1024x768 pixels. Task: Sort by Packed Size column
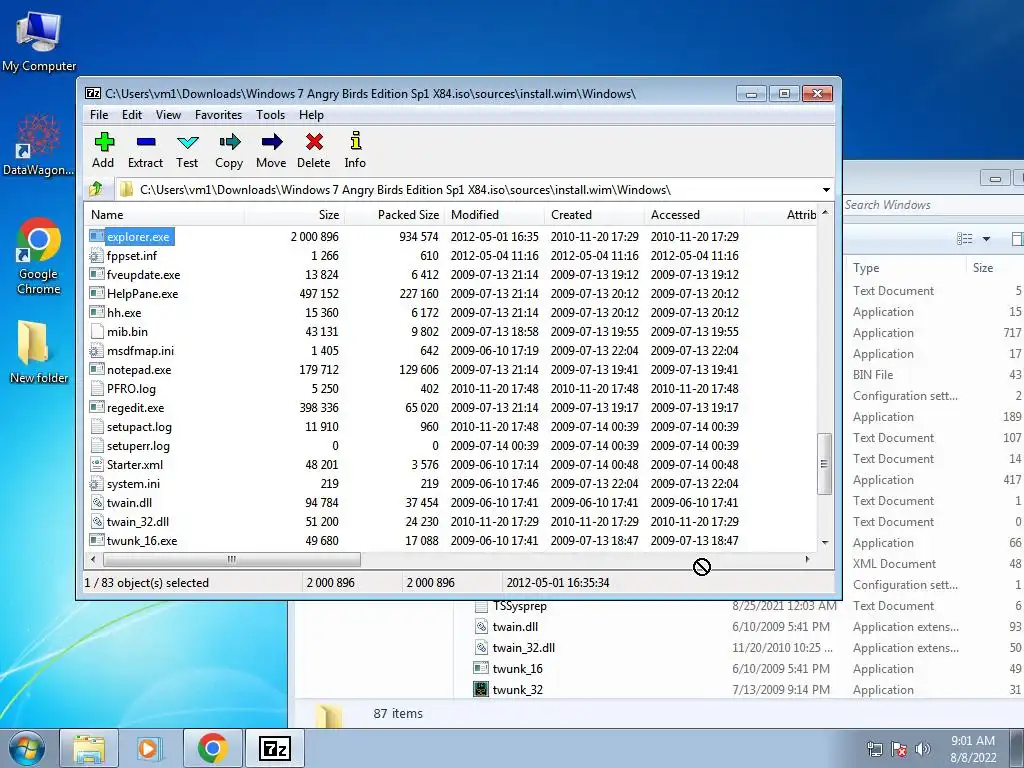coord(394,215)
